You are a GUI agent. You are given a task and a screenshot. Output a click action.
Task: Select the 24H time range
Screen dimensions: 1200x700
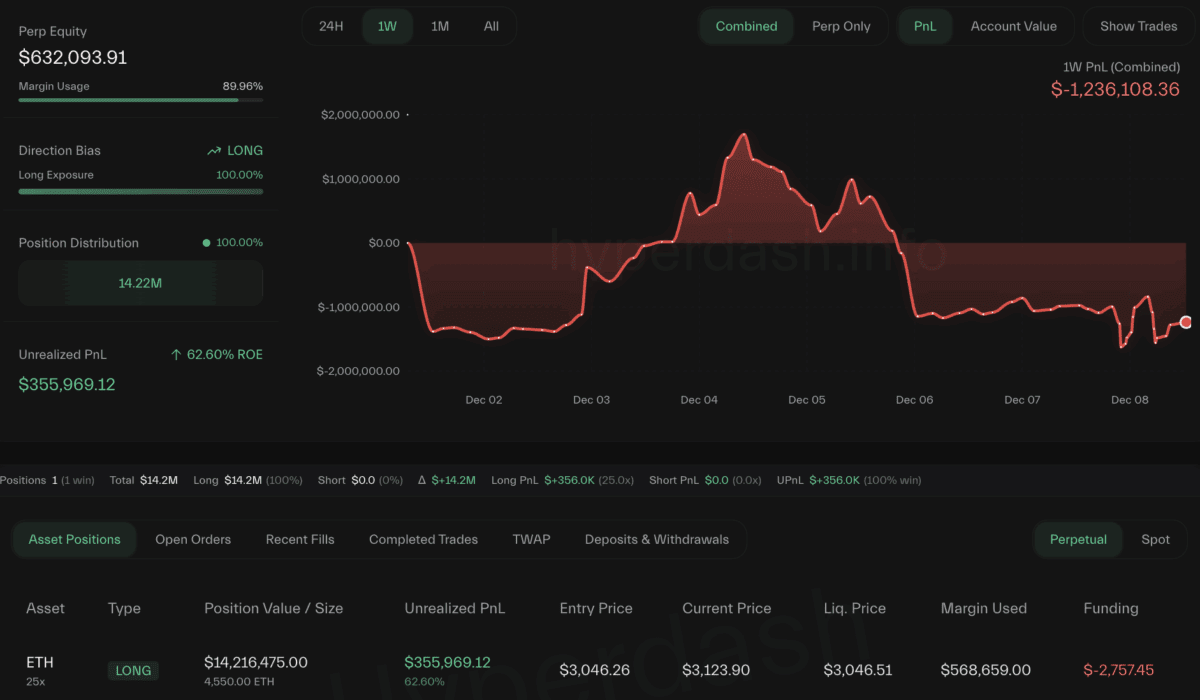coord(331,26)
